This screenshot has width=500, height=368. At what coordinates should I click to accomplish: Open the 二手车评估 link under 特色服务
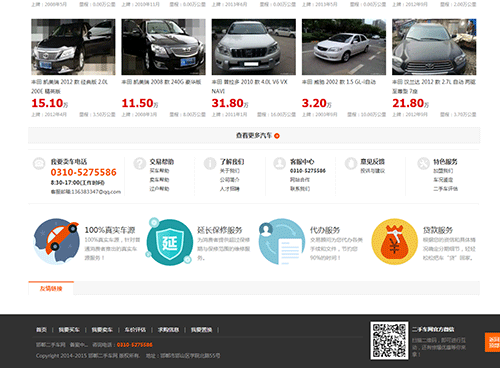coord(445,189)
